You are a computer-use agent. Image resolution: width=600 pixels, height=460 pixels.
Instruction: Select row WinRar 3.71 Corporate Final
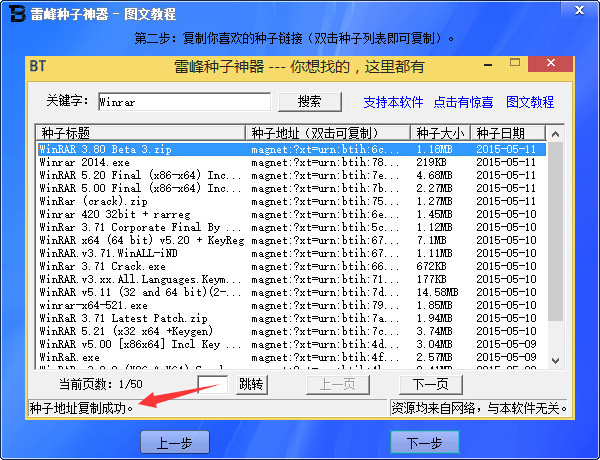tap(292, 227)
